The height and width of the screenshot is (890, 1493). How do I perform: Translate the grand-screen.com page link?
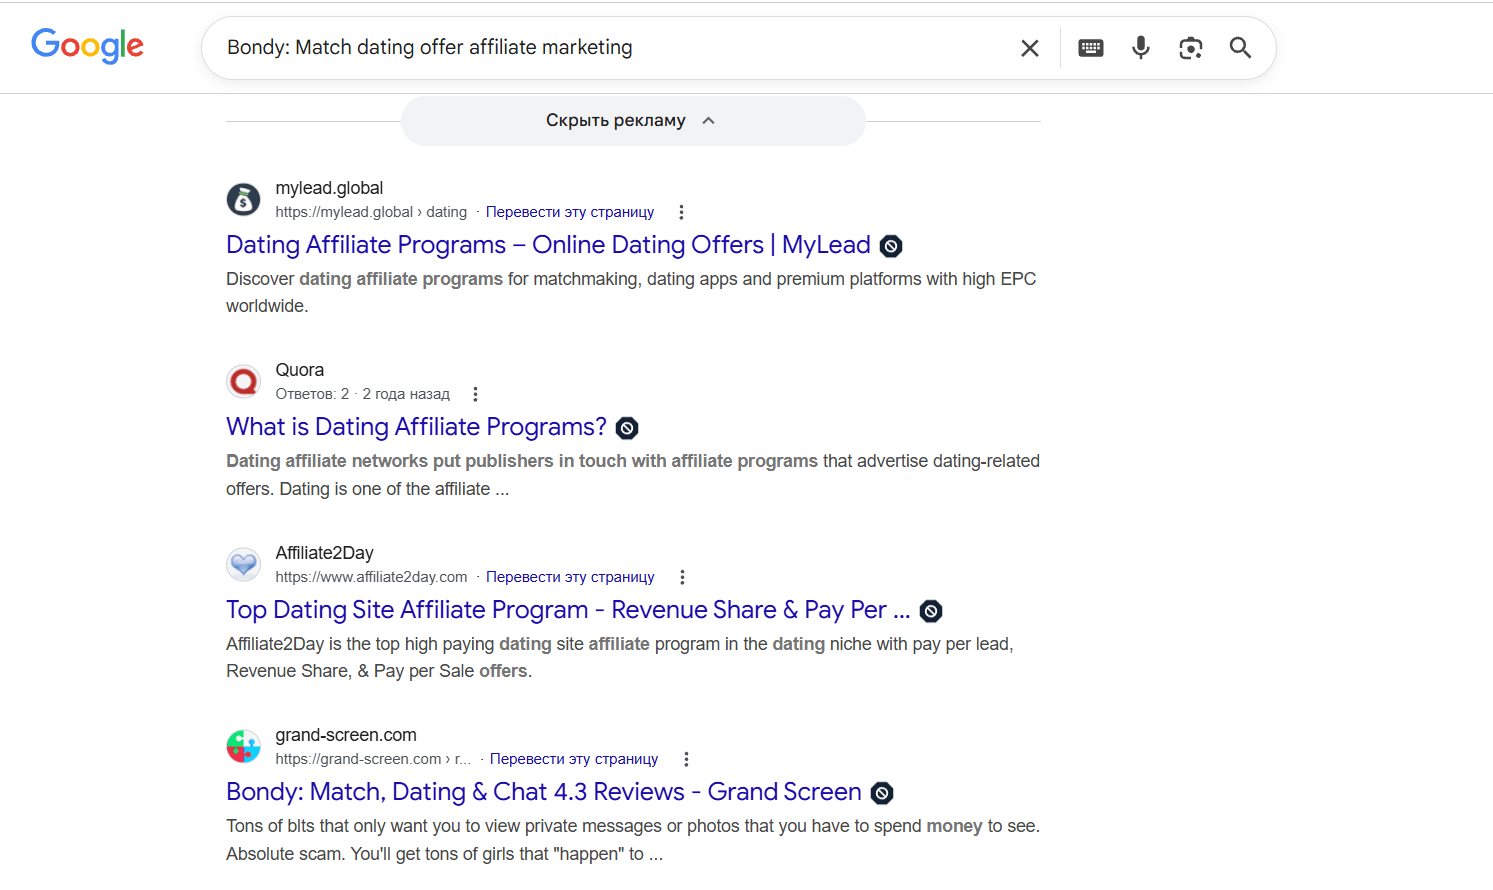pos(574,759)
